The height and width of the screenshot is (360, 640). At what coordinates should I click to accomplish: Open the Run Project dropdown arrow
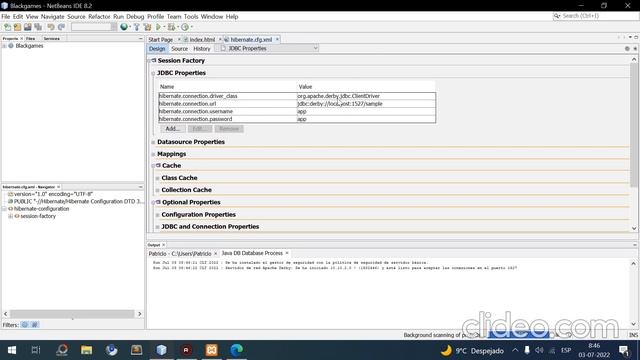(164, 27)
